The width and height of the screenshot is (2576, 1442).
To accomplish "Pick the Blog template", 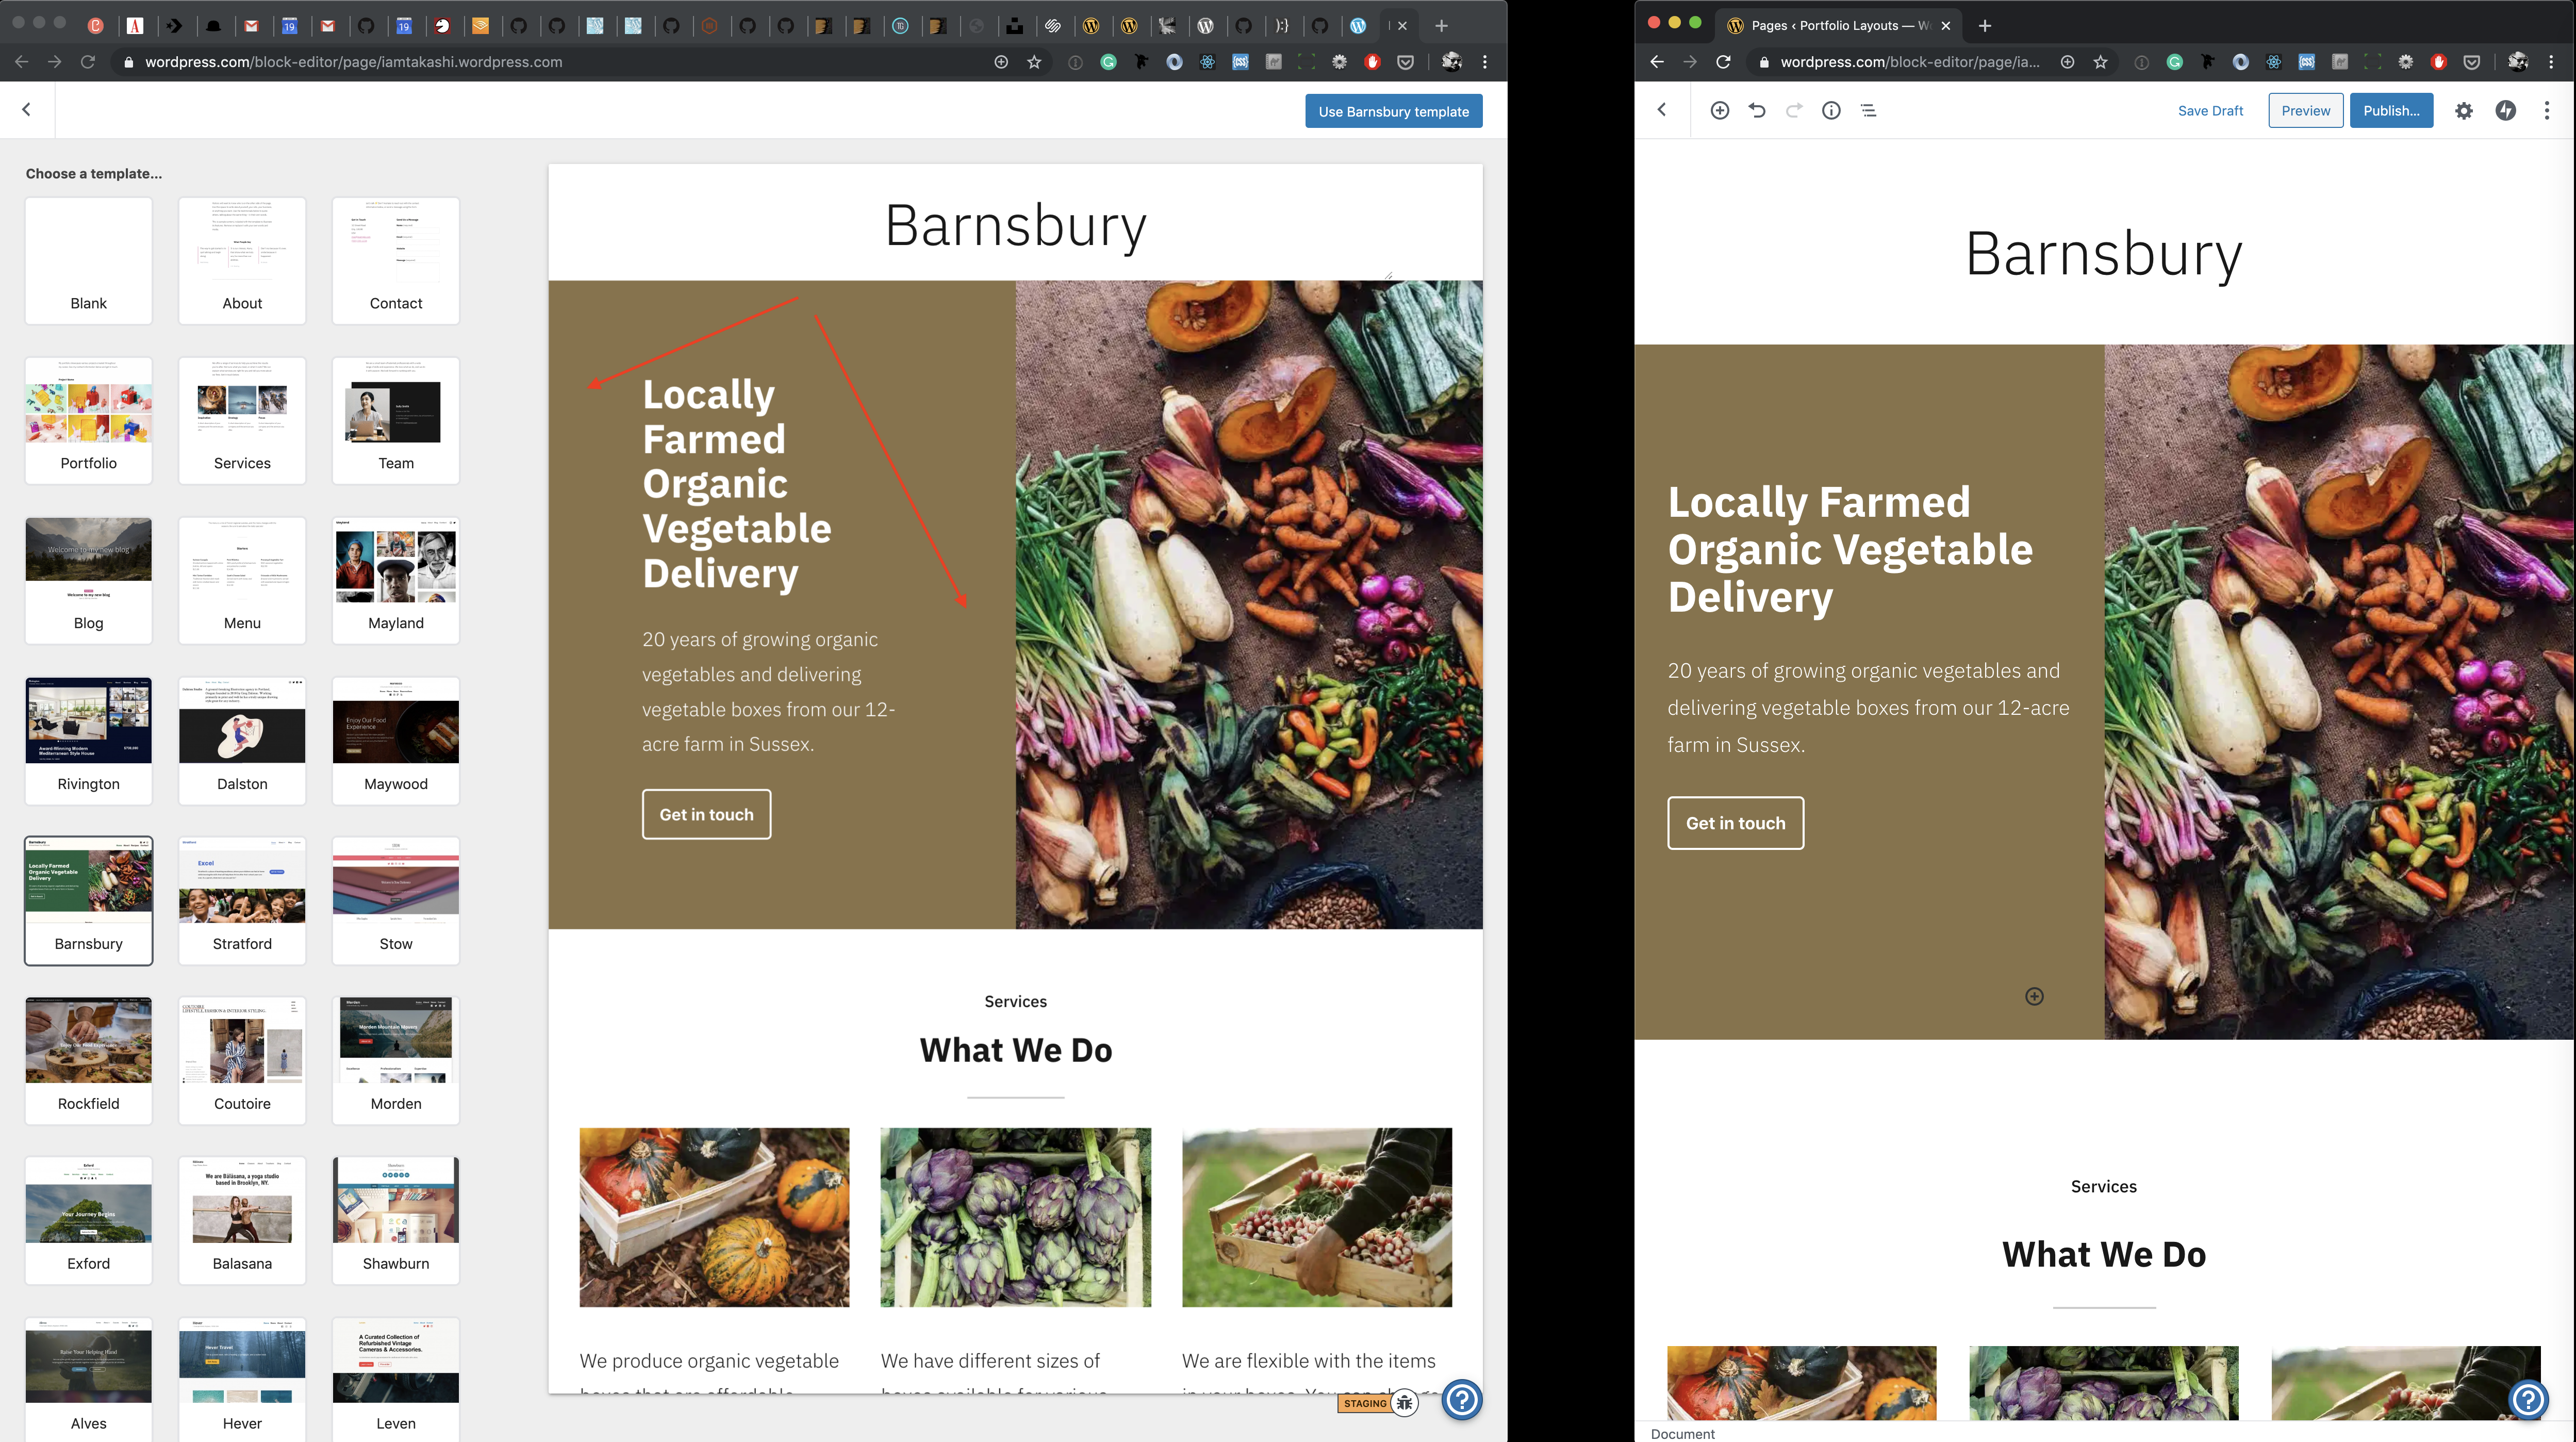I will pos(89,580).
